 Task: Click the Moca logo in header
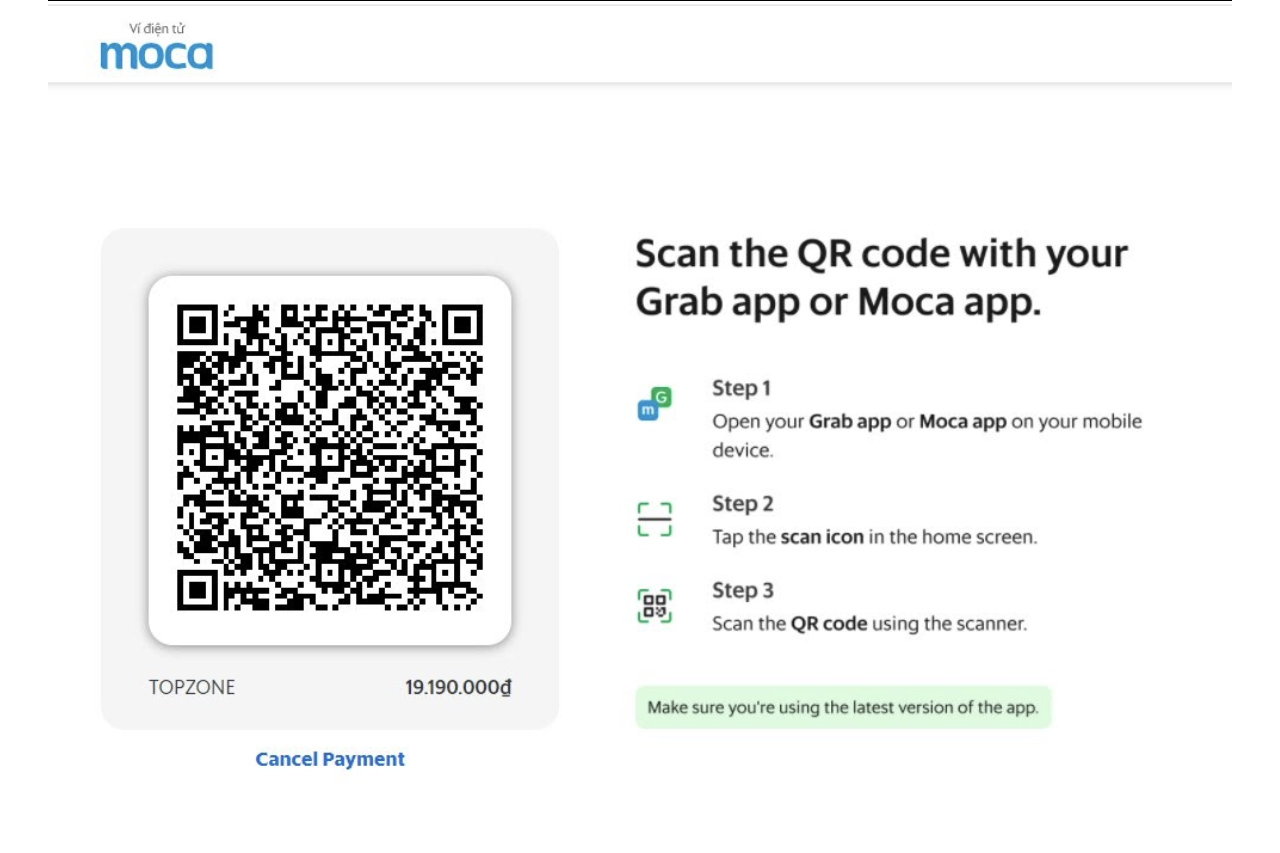coord(157,46)
